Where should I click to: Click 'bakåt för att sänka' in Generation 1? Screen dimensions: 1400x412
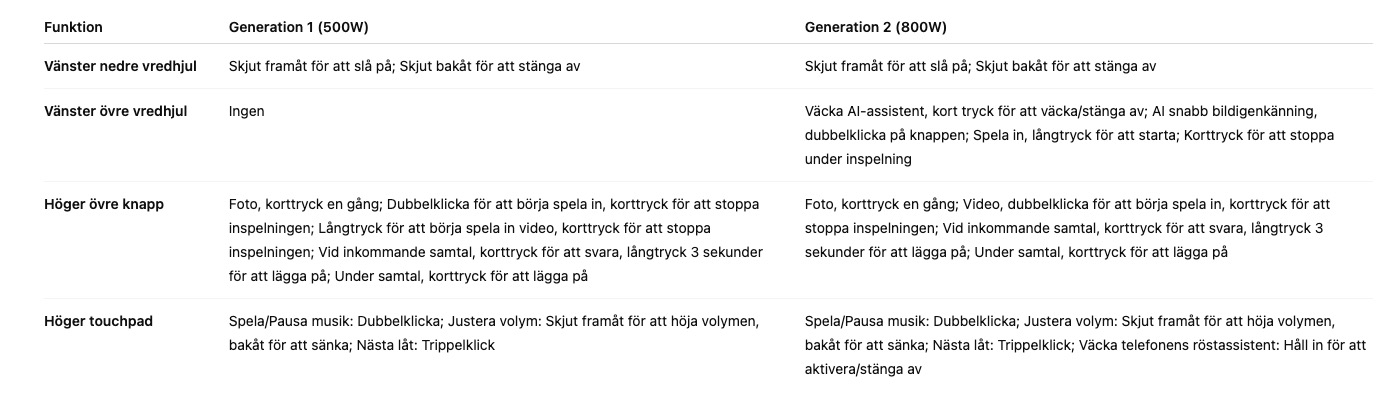click(x=290, y=345)
